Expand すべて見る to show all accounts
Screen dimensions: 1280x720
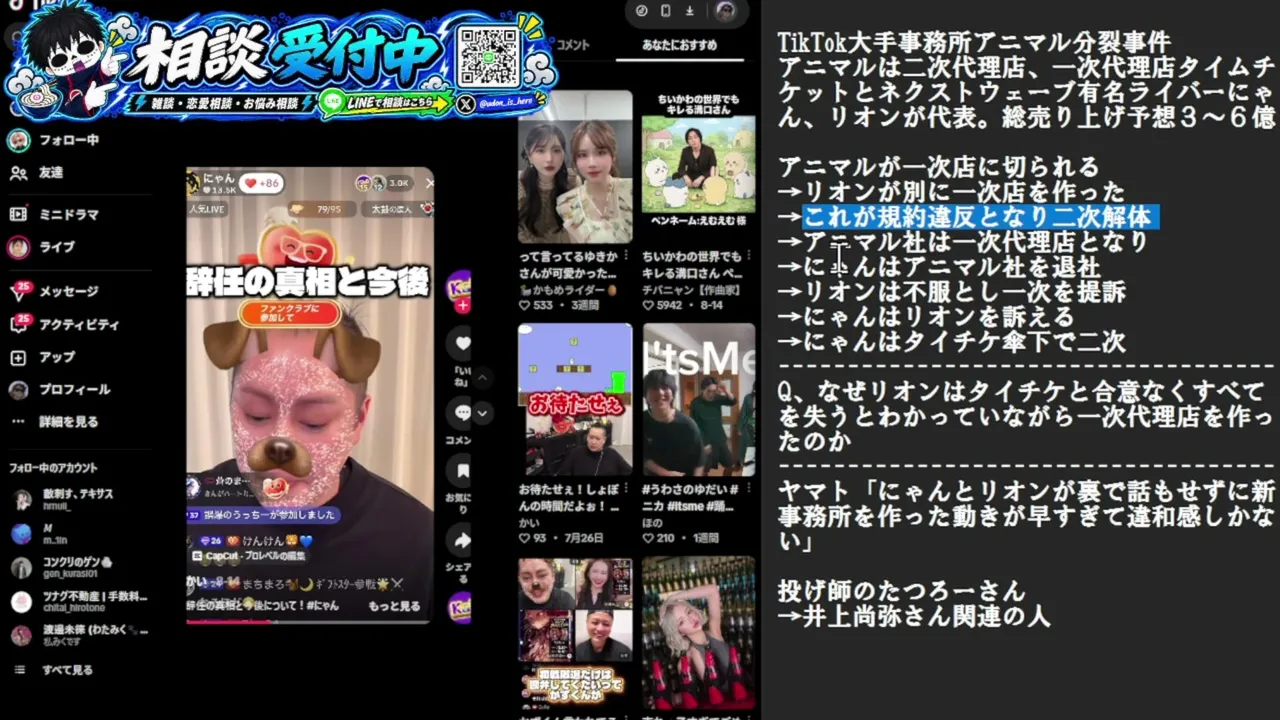[x=53, y=670]
